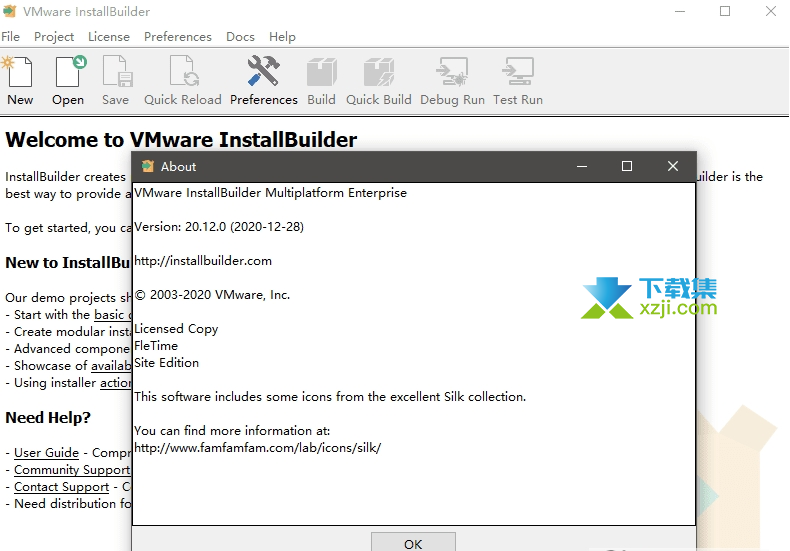Open the Contact Support link
The height and width of the screenshot is (551, 790).
click(x=61, y=487)
